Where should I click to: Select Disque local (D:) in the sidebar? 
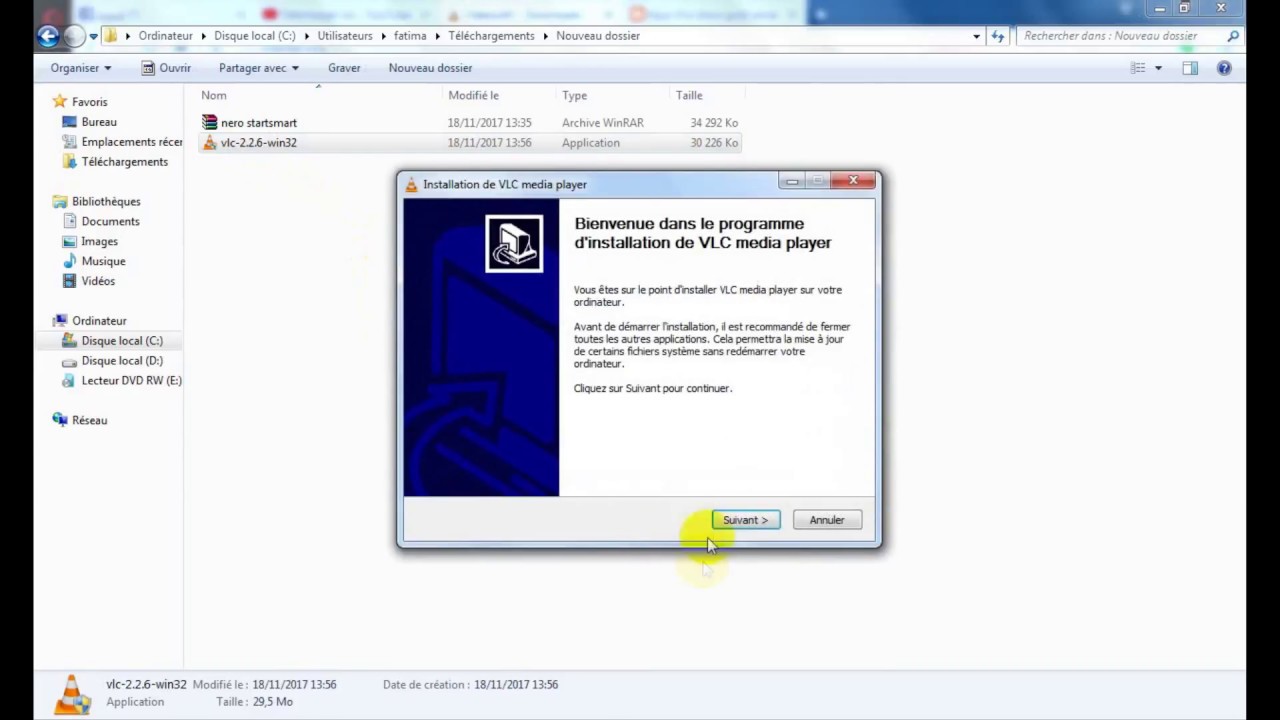[x=122, y=361]
